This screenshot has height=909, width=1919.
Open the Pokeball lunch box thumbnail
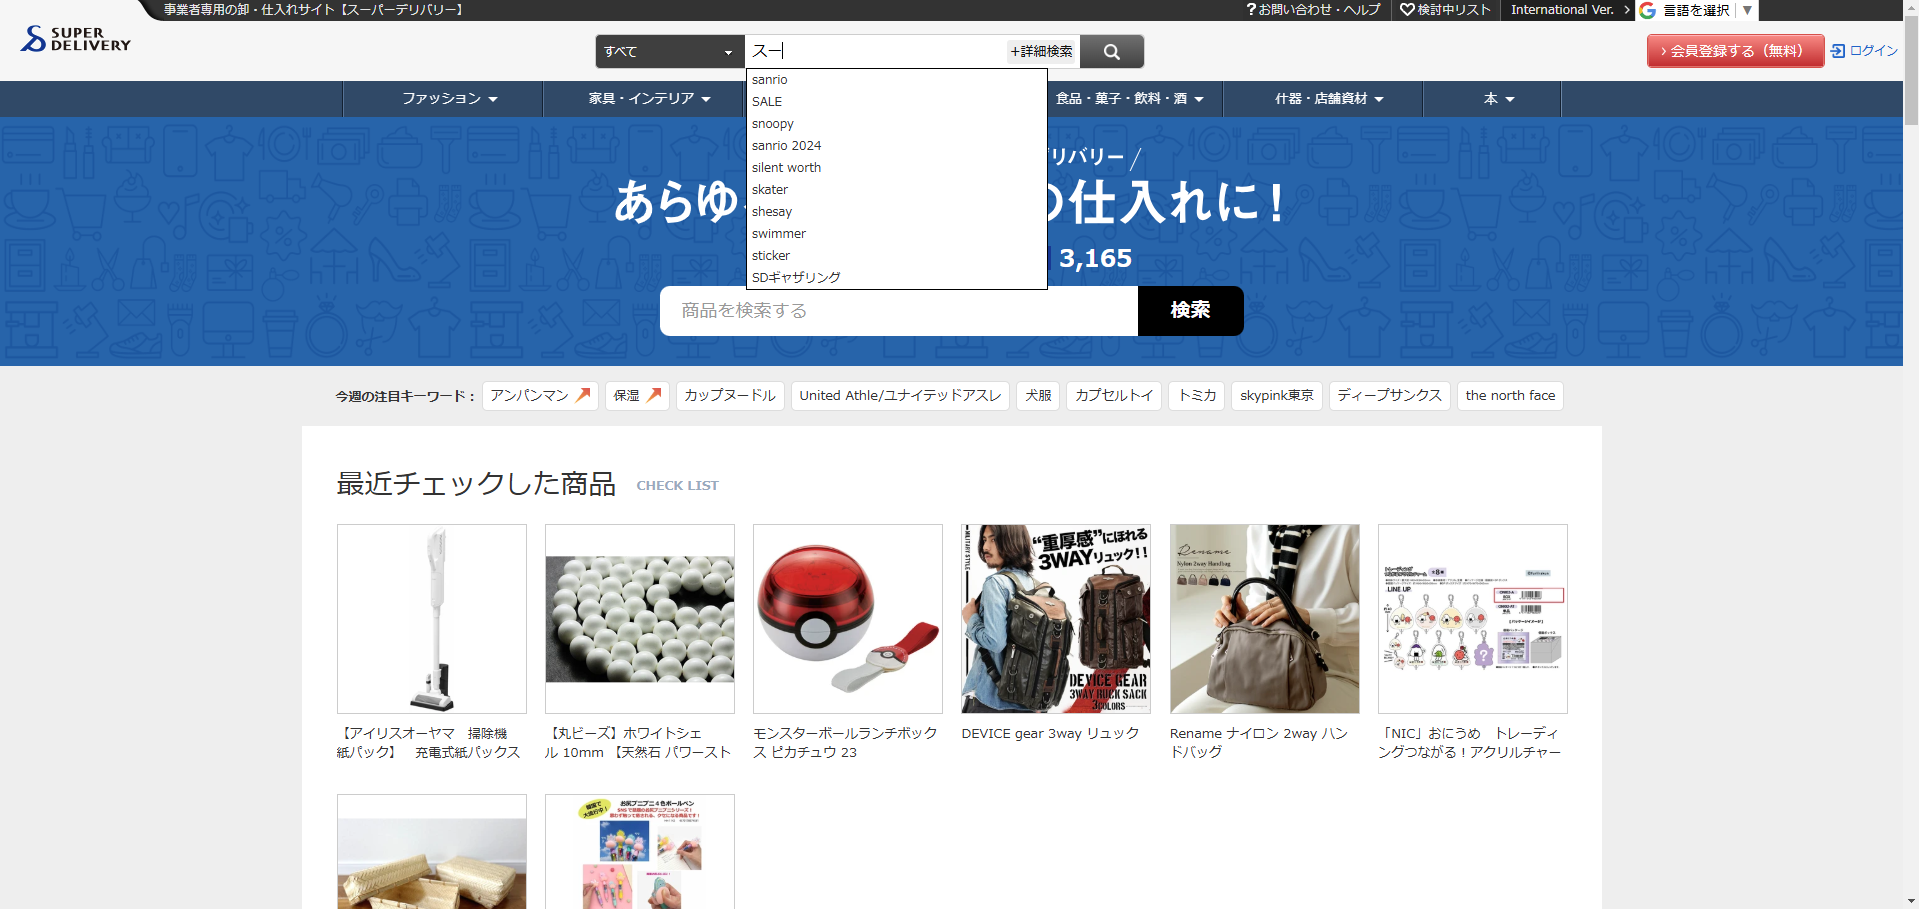[x=847, y=619]
